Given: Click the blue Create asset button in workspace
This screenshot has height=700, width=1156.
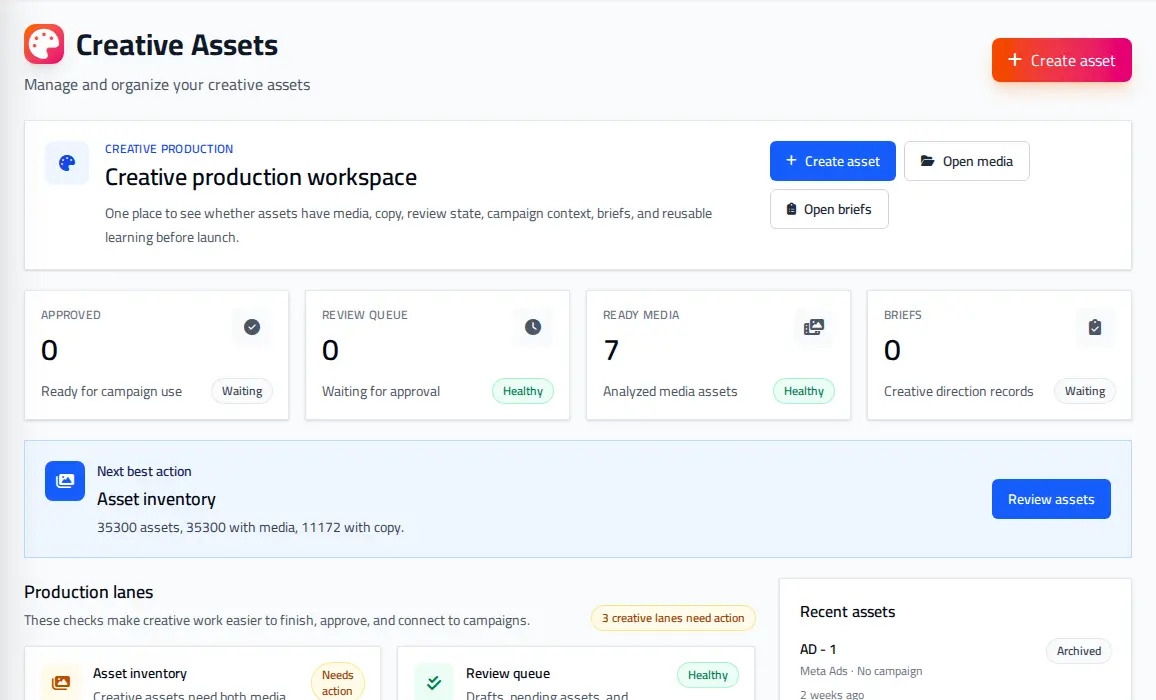Looking at the screenshot, I should 833,161.
